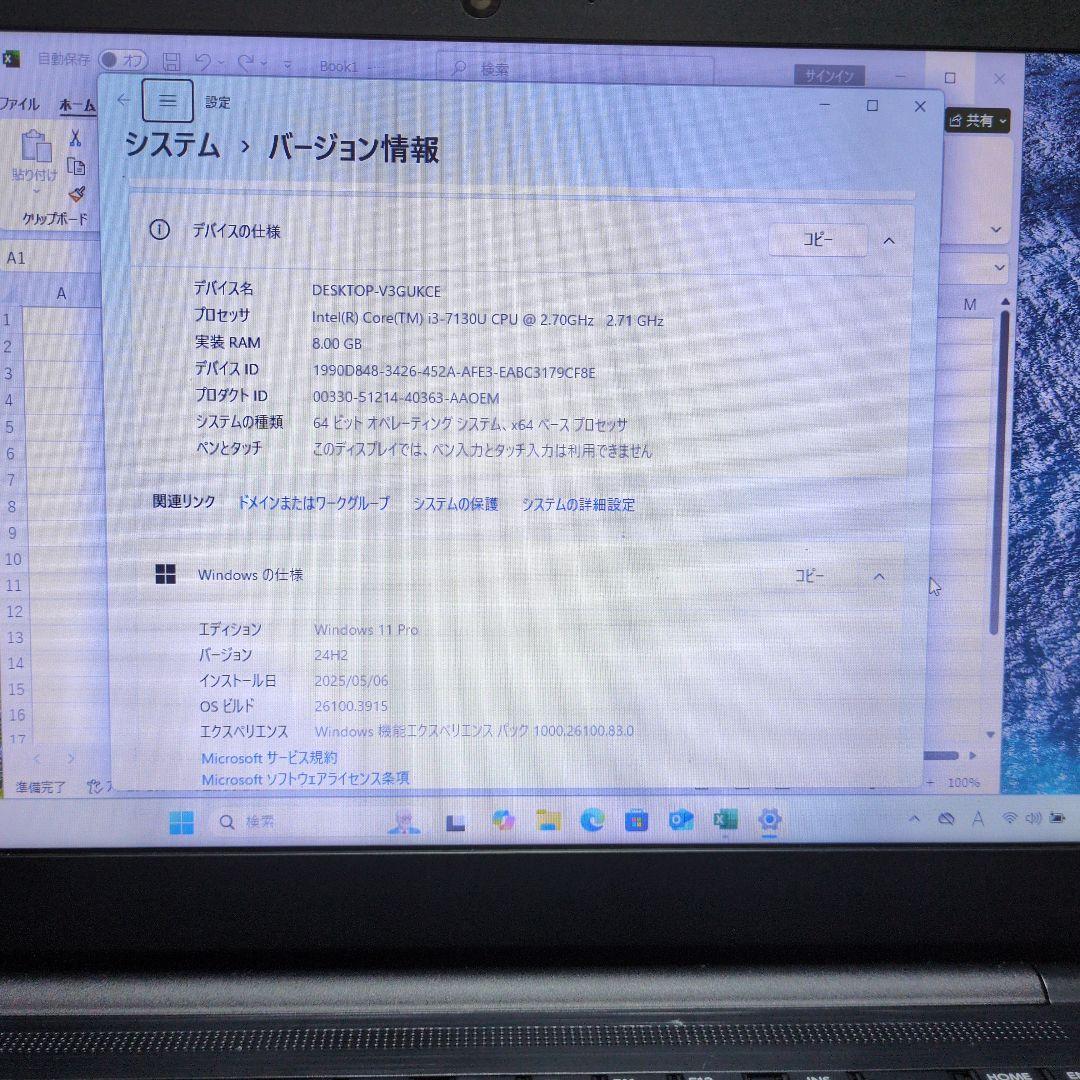This screenshot has width=1080, height=1080.
Task: Click the Excel Name Box showing A1
Action: (48, 258)
